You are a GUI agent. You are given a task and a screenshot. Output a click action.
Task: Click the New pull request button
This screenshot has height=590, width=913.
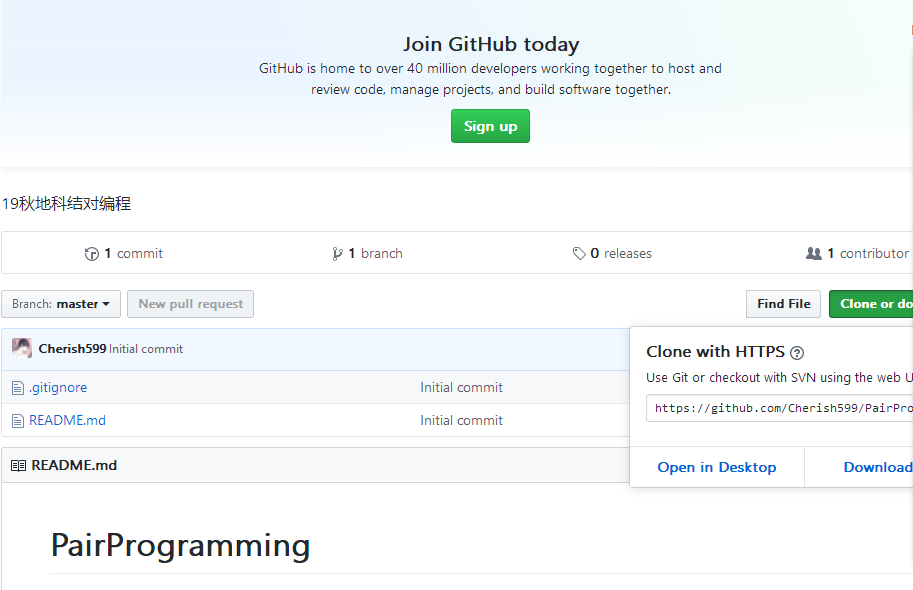[190, 304]
